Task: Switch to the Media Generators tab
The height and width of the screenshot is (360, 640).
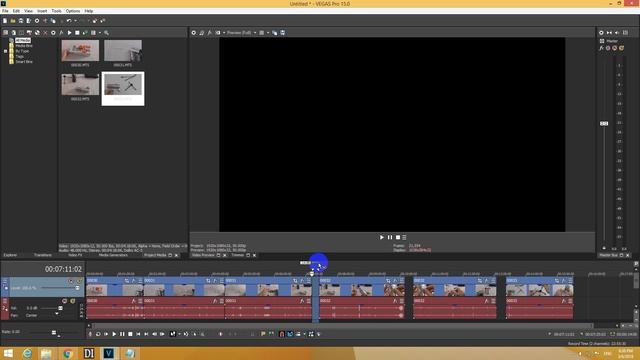Action: click(x=113, y=255)
